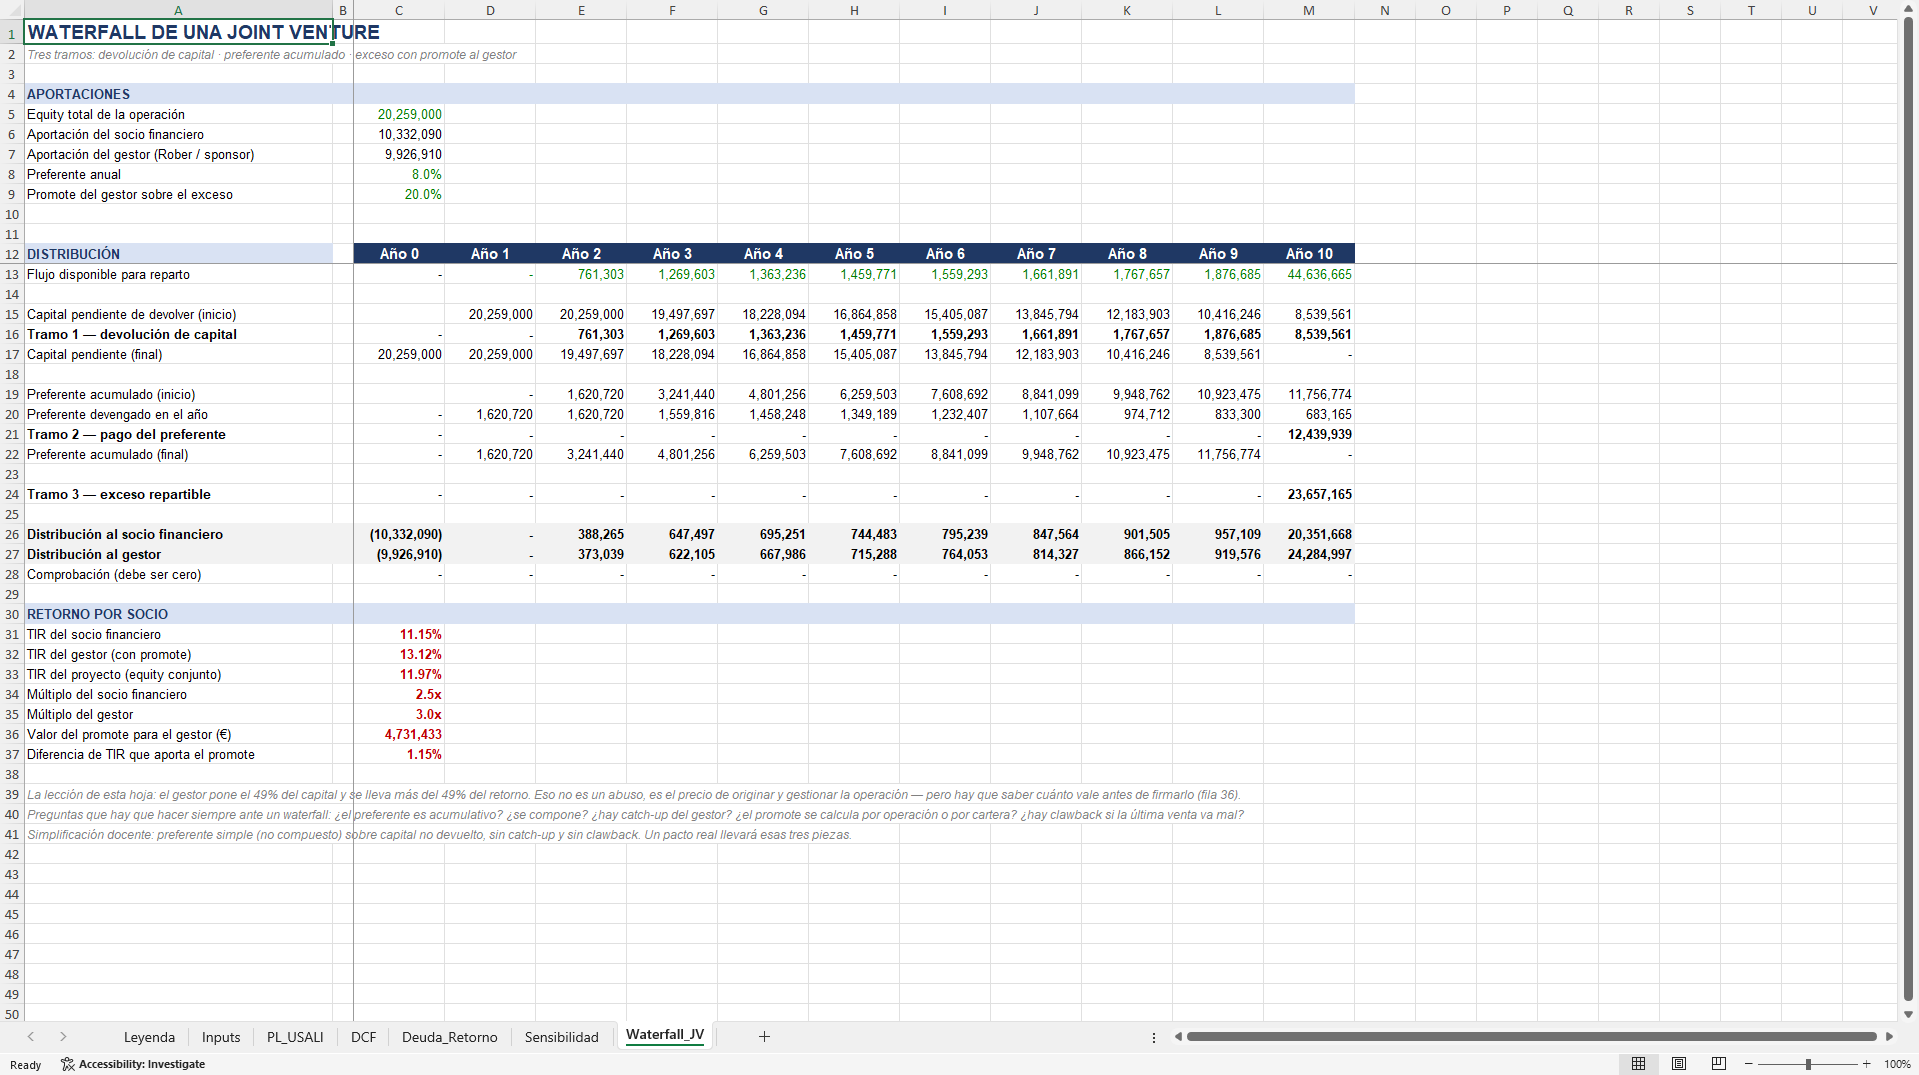Open the Leyenda sheet tab
1919x1075 pixels.
tap(149, 1037)
